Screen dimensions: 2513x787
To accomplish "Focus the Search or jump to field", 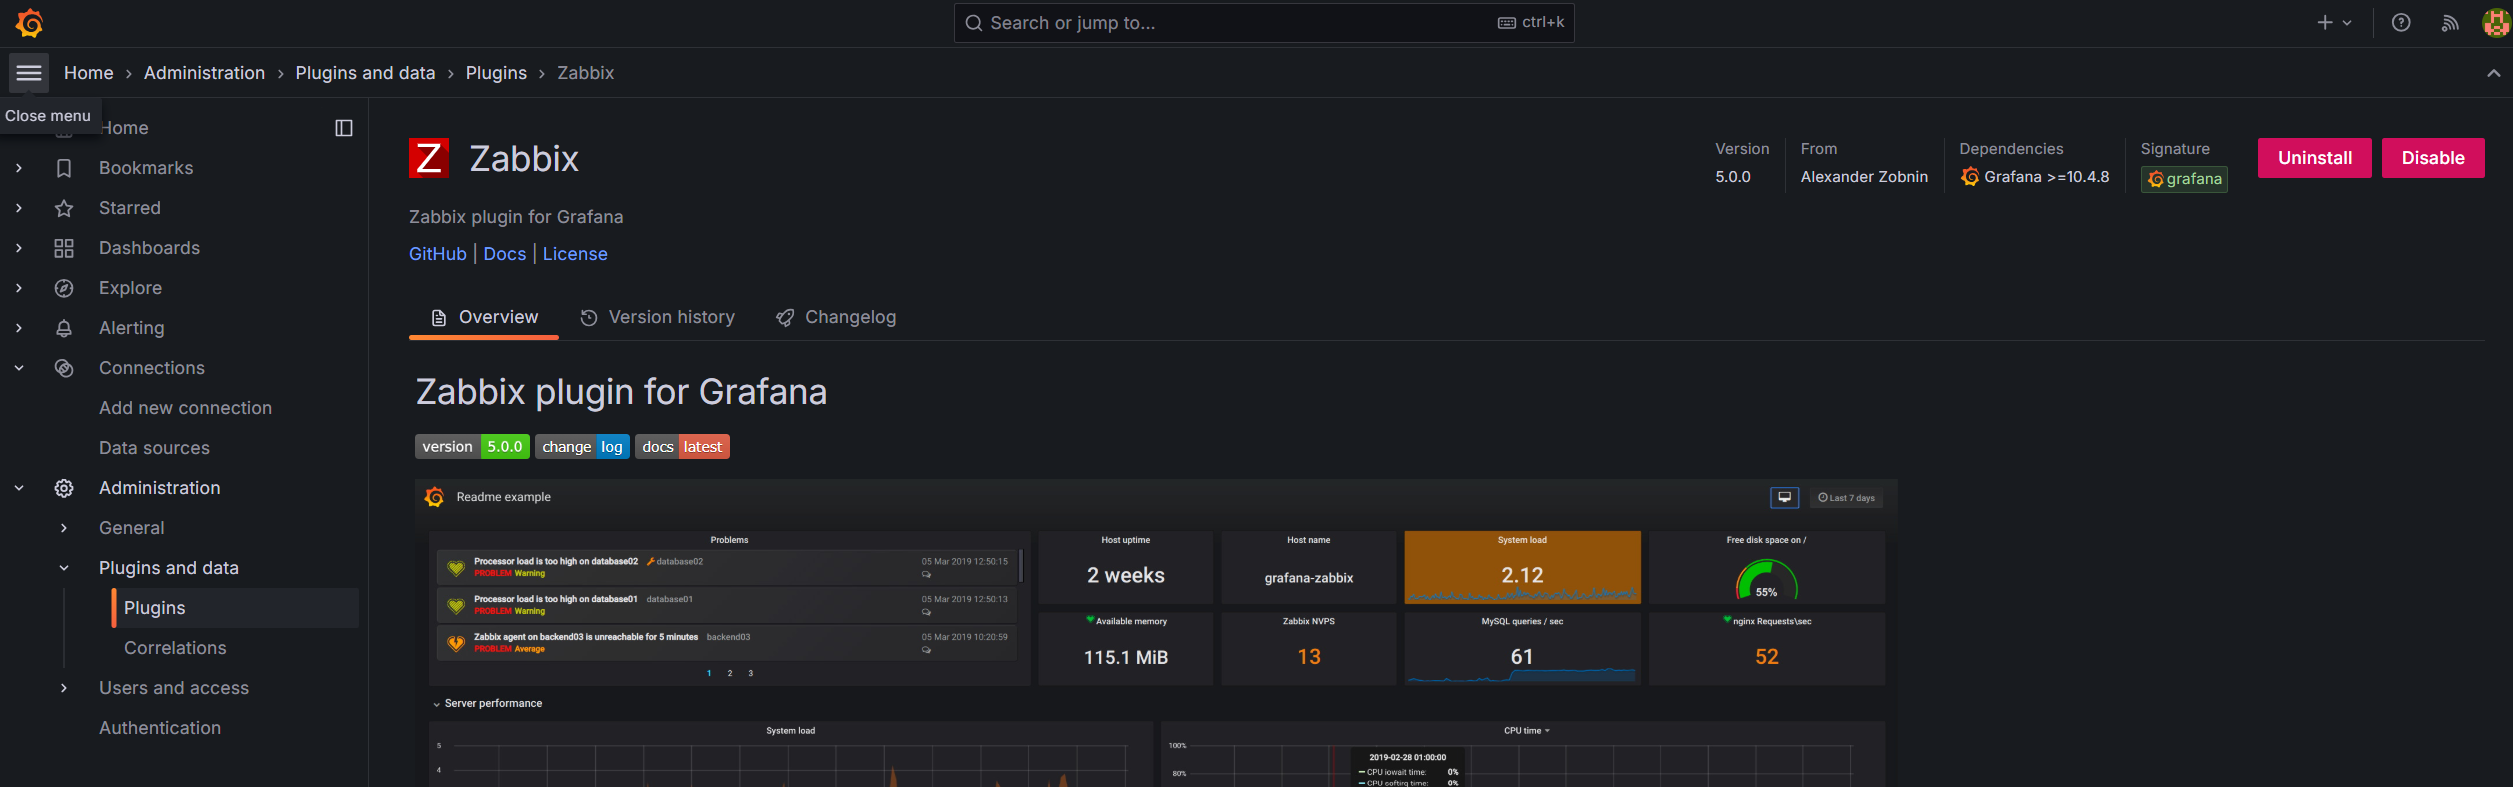I will (x=1264, y=23).
